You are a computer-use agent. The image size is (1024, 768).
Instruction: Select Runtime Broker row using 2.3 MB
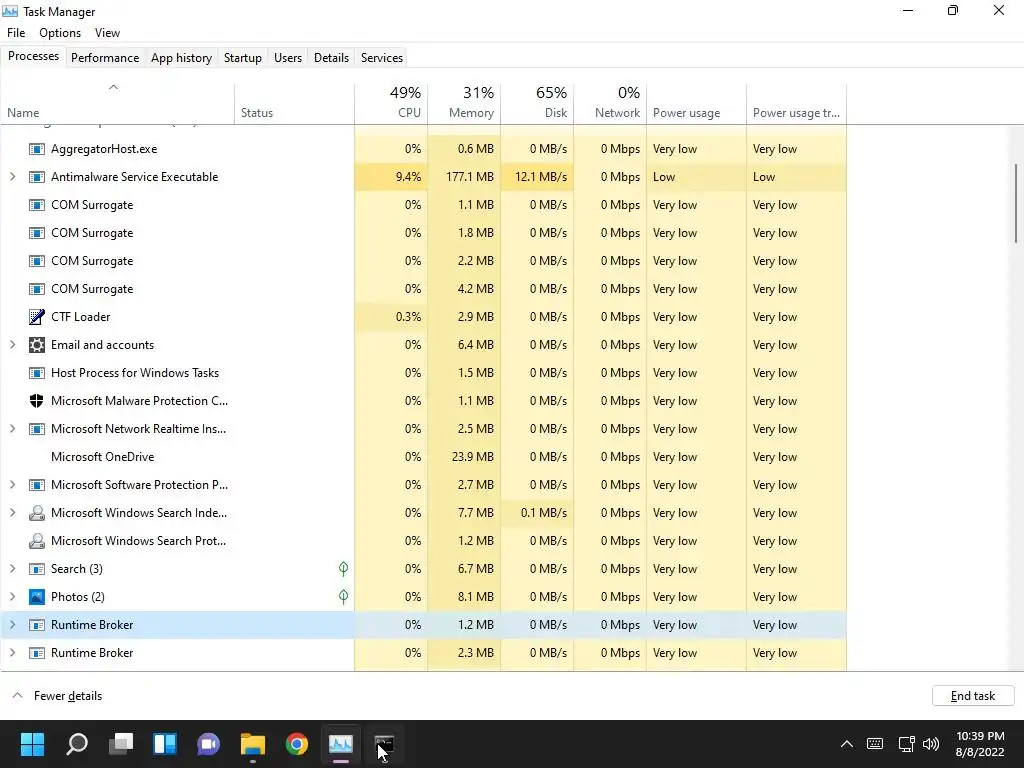coord(424,653)
